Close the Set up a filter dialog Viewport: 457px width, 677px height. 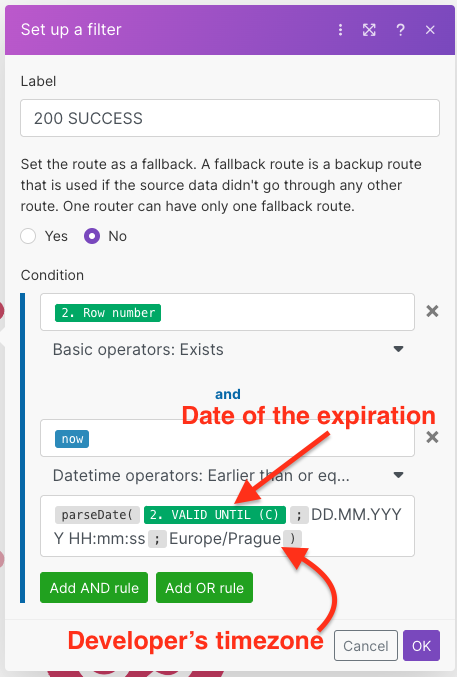pos(430,30)
